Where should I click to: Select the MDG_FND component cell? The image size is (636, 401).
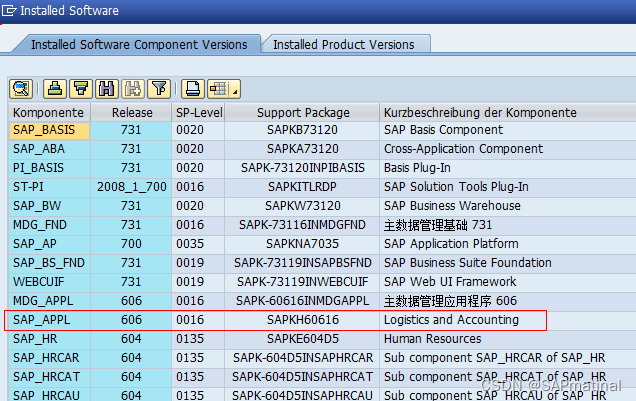pos(49,225)
